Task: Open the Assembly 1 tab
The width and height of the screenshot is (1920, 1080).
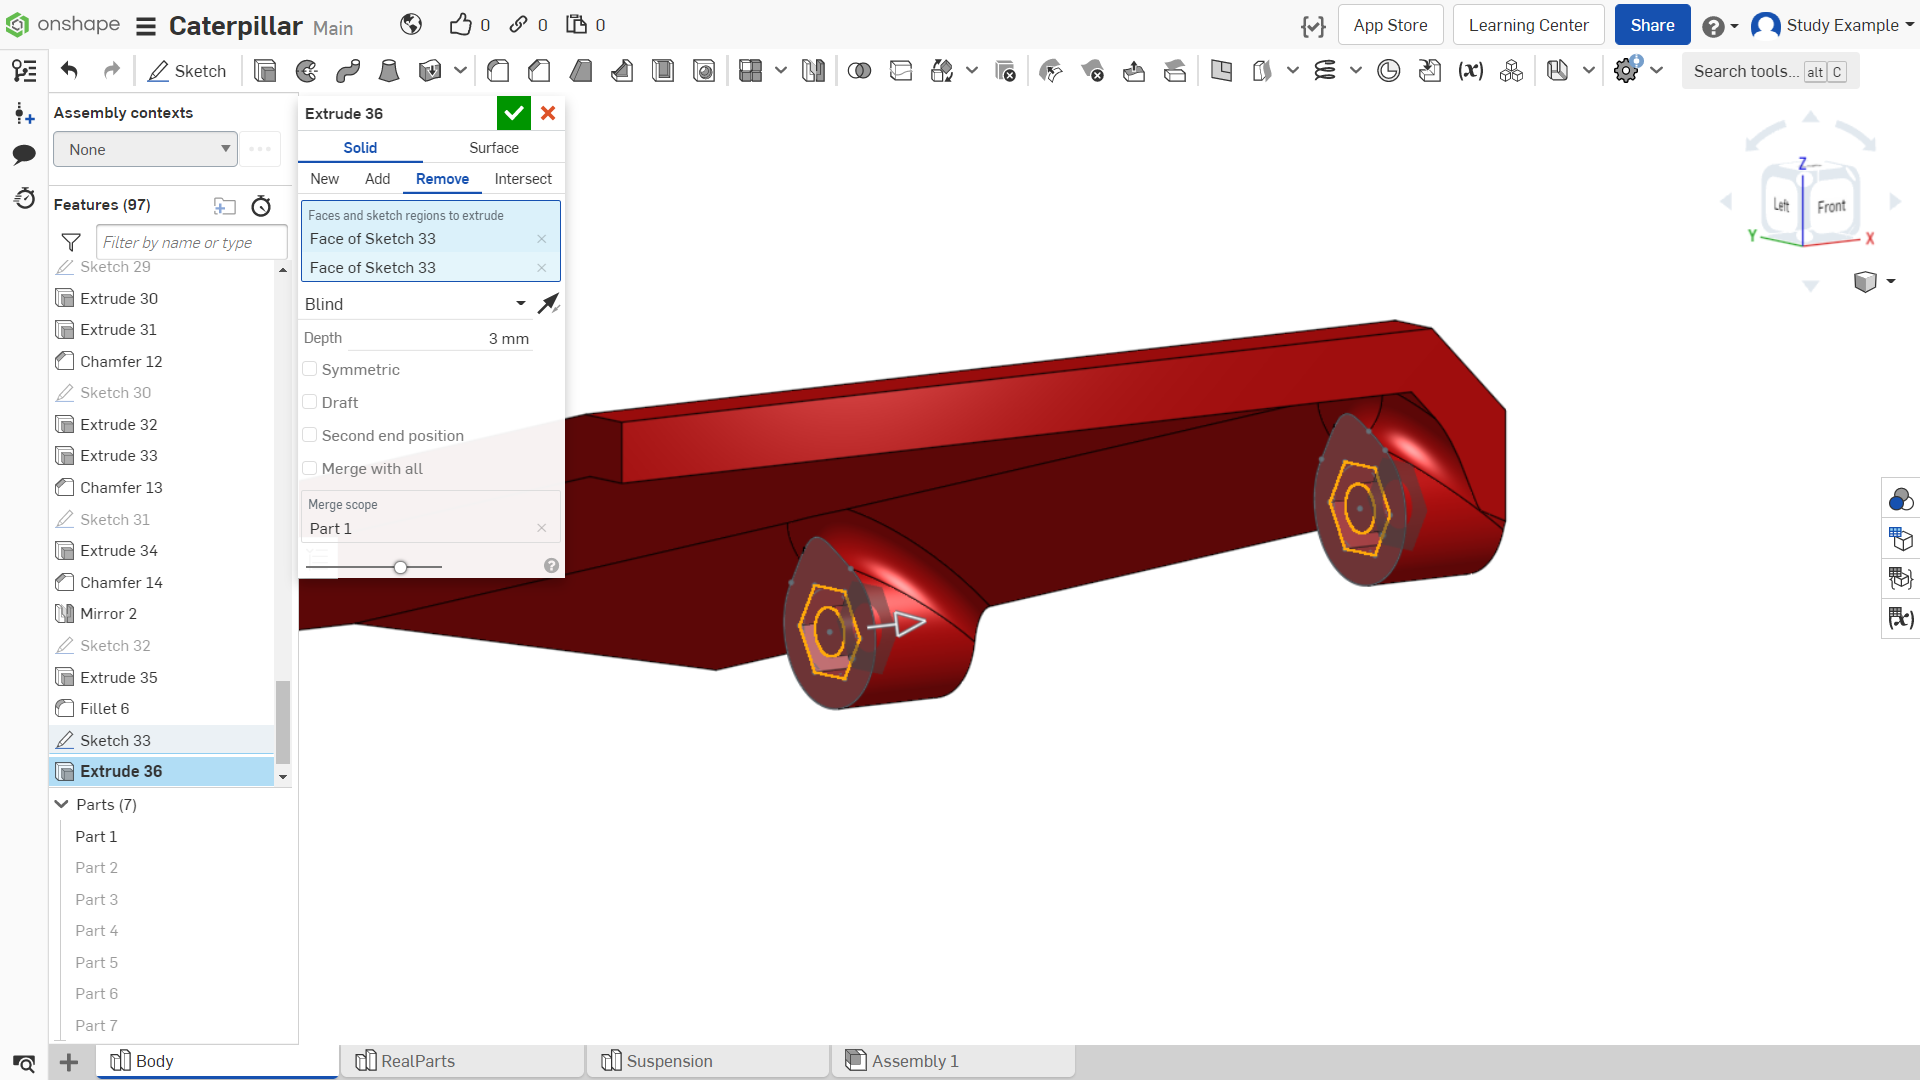Action: (x=954, y=1061)
